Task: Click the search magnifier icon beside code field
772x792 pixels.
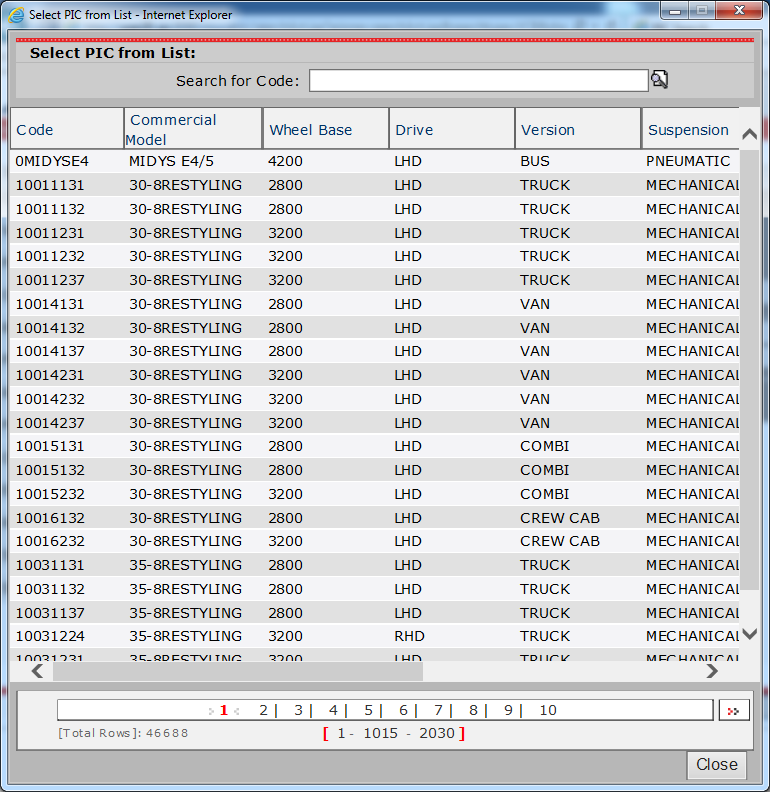Action: (x=659, y=80)
